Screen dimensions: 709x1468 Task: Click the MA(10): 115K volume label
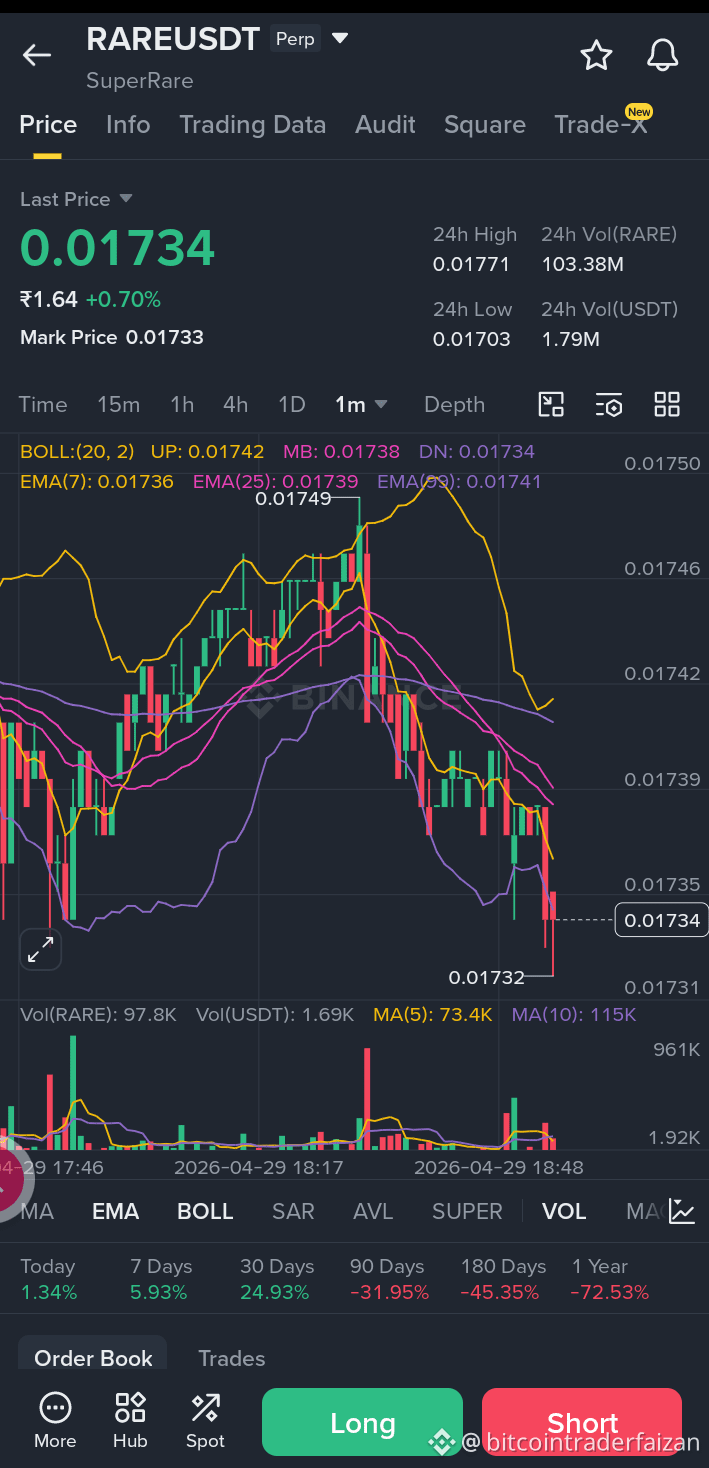(x=574, y=1015)
